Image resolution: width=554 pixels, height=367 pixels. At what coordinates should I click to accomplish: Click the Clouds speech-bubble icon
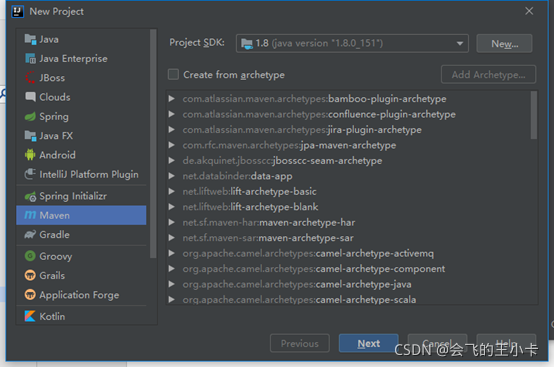(x=30, y=97)
